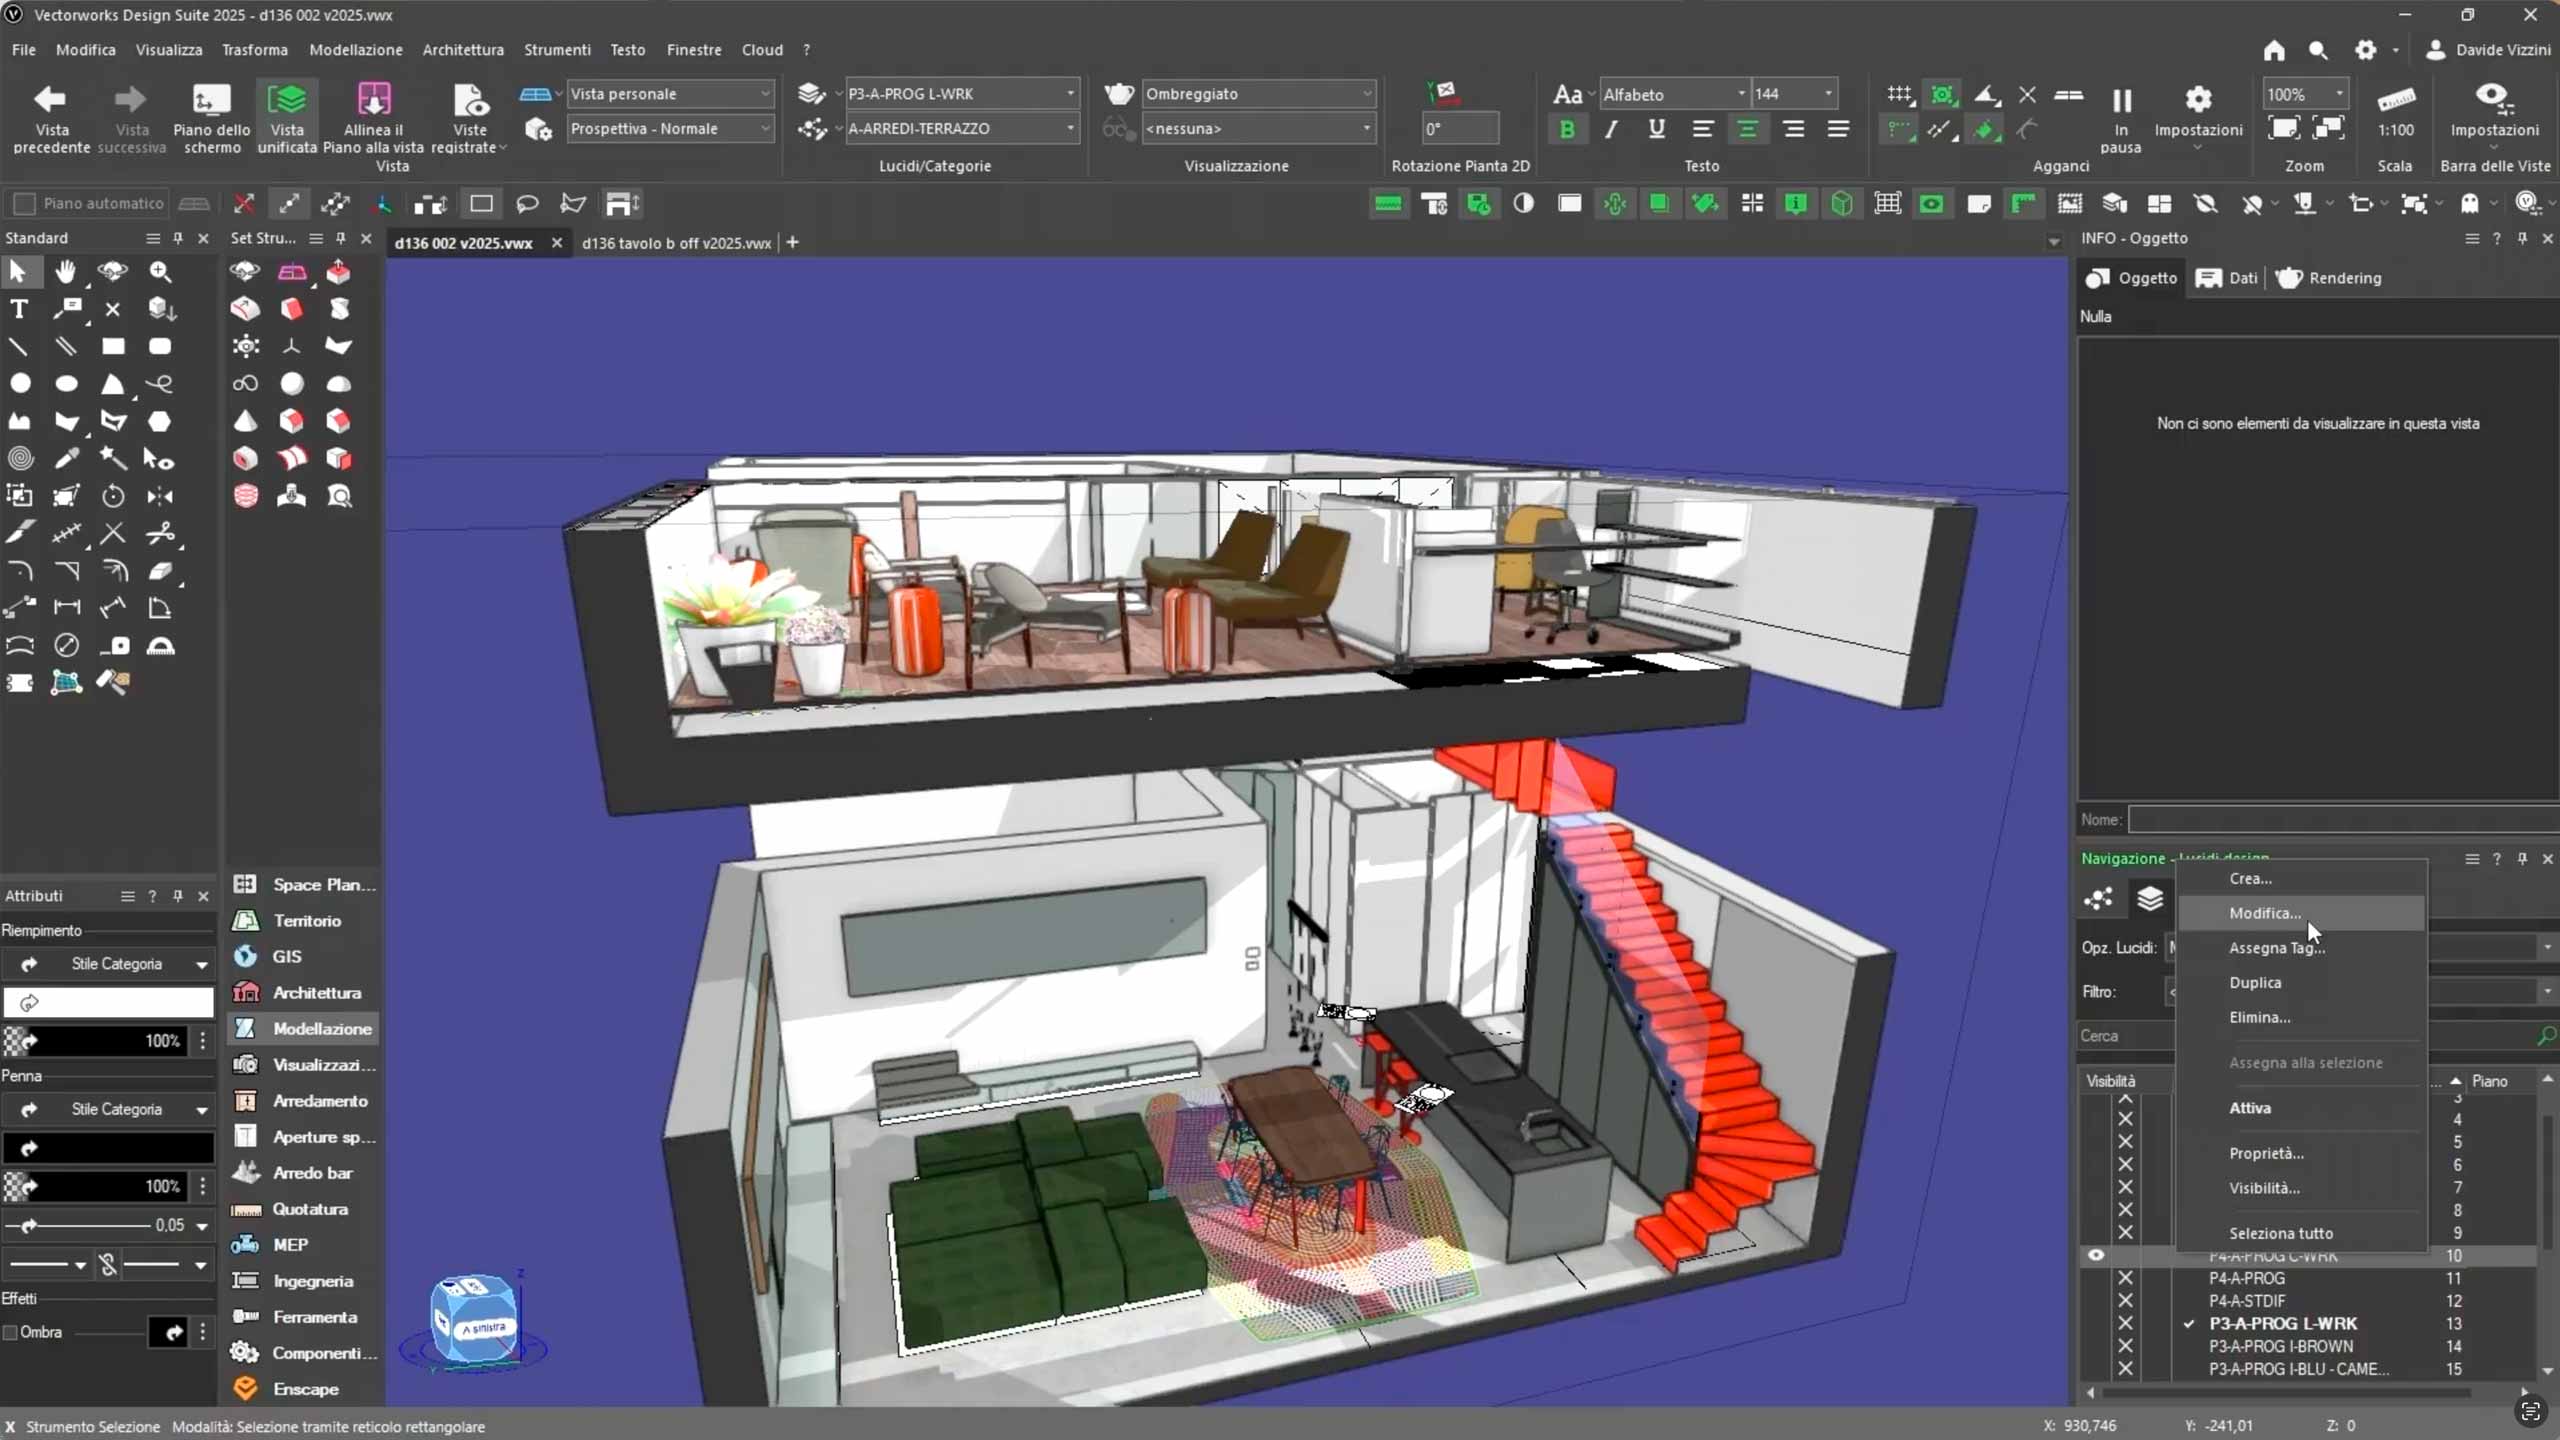The width and height of the screenshot is (2560, 1440).
Task: Click the Vista unificata icon
Action: point(287,100)
